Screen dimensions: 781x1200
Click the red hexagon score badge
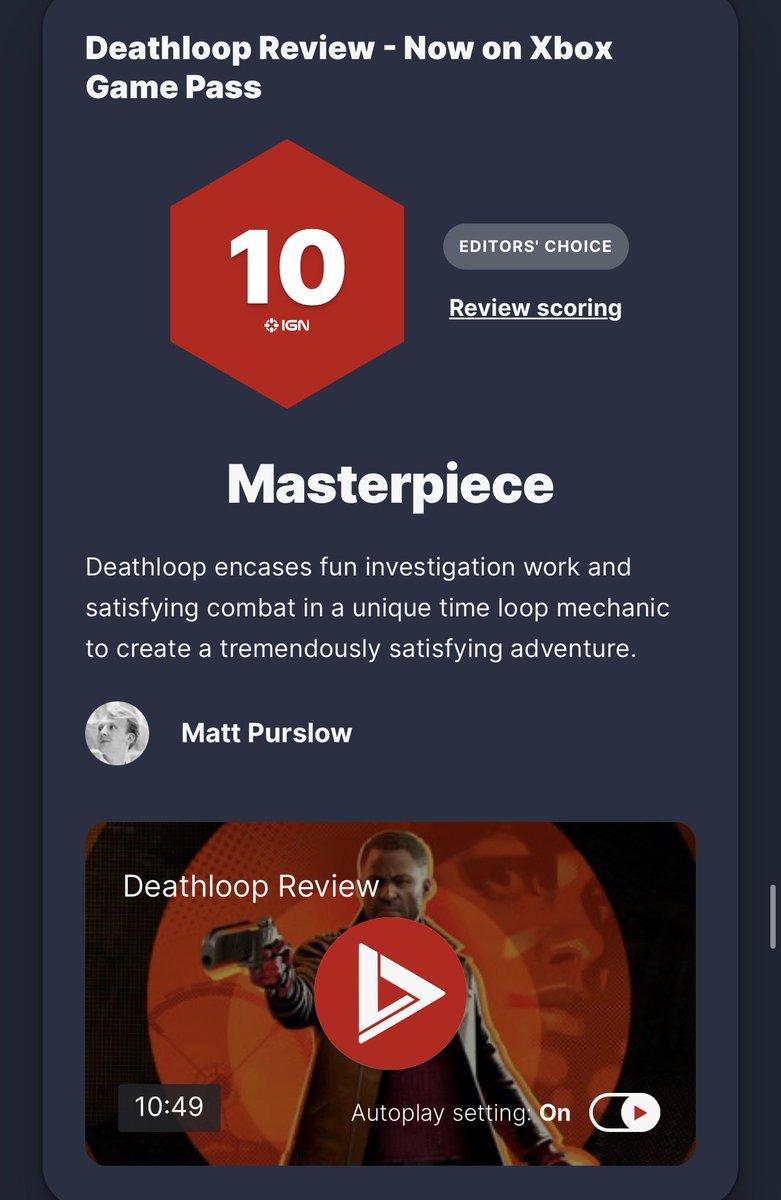pyautogui.click(x=288, y=274)
